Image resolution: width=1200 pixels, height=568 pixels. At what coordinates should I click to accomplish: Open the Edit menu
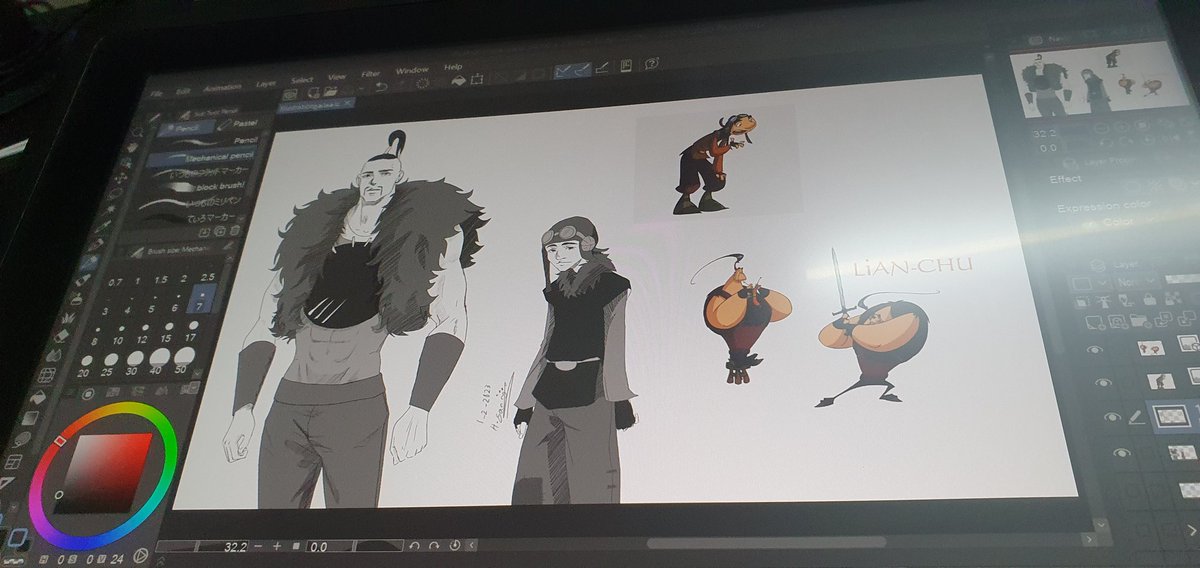pyautogui.click(x=184, y=90)
